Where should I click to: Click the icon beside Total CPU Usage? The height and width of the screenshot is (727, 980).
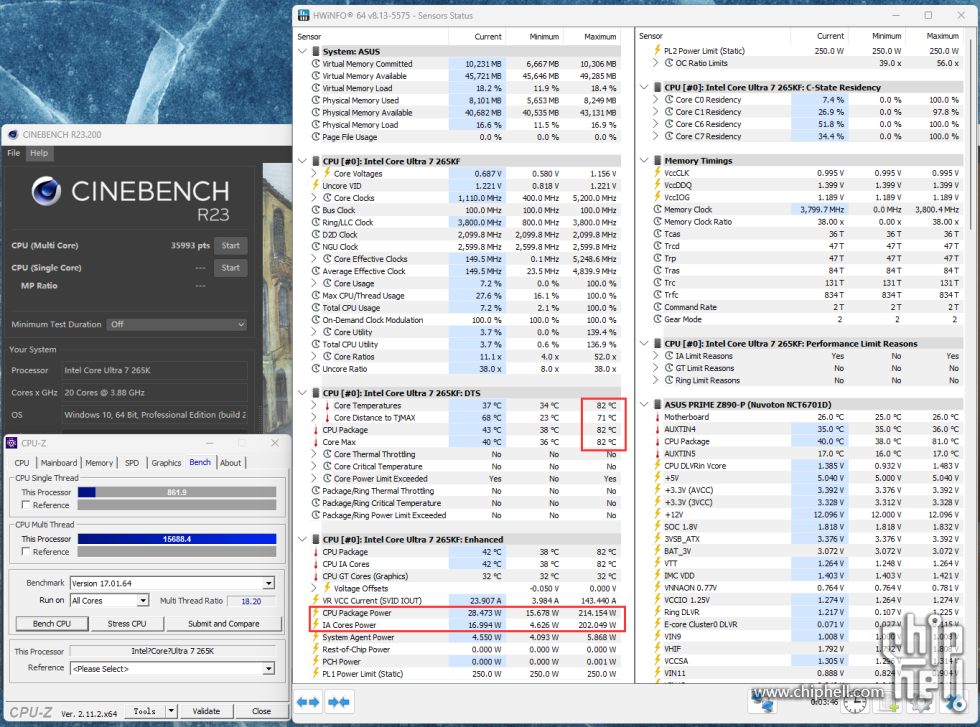coord(316,308)
